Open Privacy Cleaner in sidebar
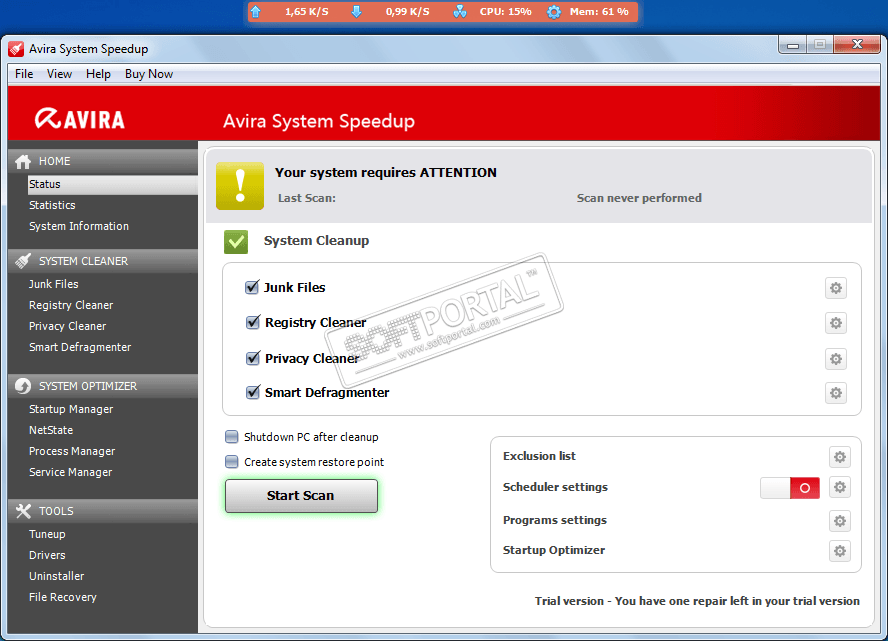The width and height of the screenshot is (888, 641). (67, 326)
